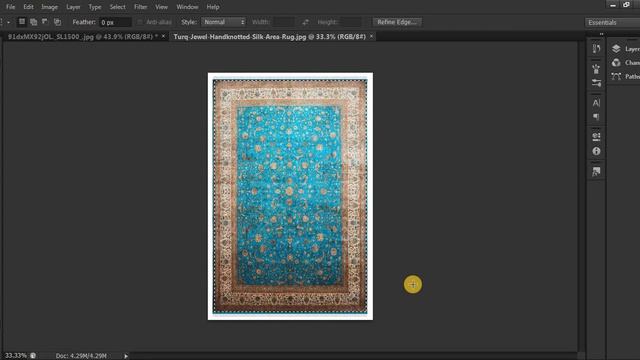Click the 33.33% zoom field
This screenshot has width=640, height=360.
(x=16, y=356)
